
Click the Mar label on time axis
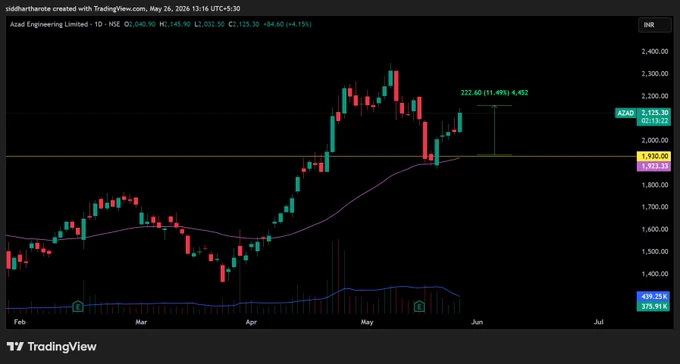coord(141,322)
